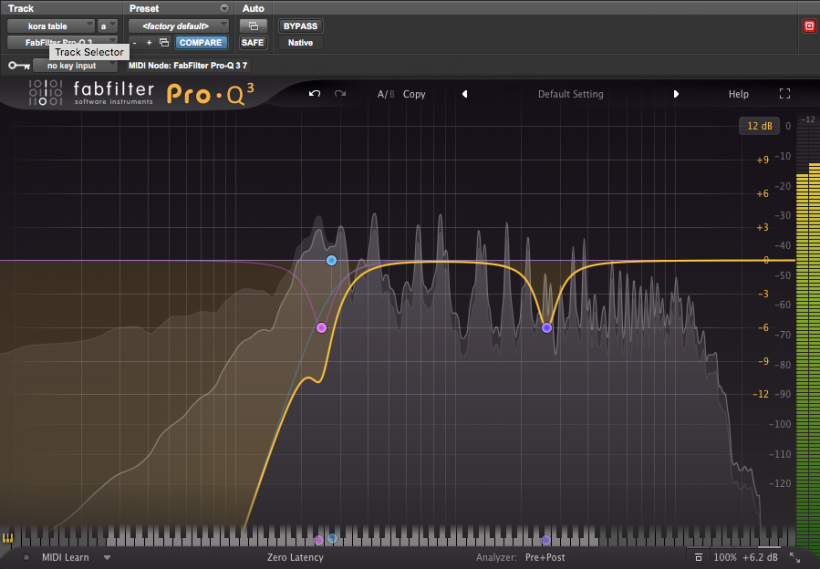This screenshot has width=820, height=569.
Task: Click the Track header label
Action: pyautogui.click(x=21, y=8)
